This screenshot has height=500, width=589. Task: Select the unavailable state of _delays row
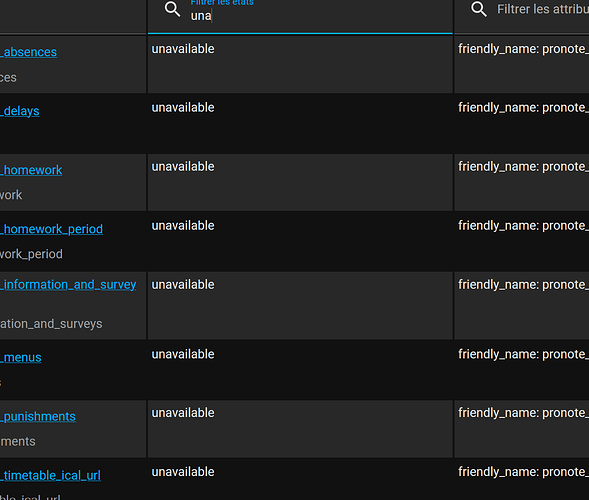[x=183, y=107]
